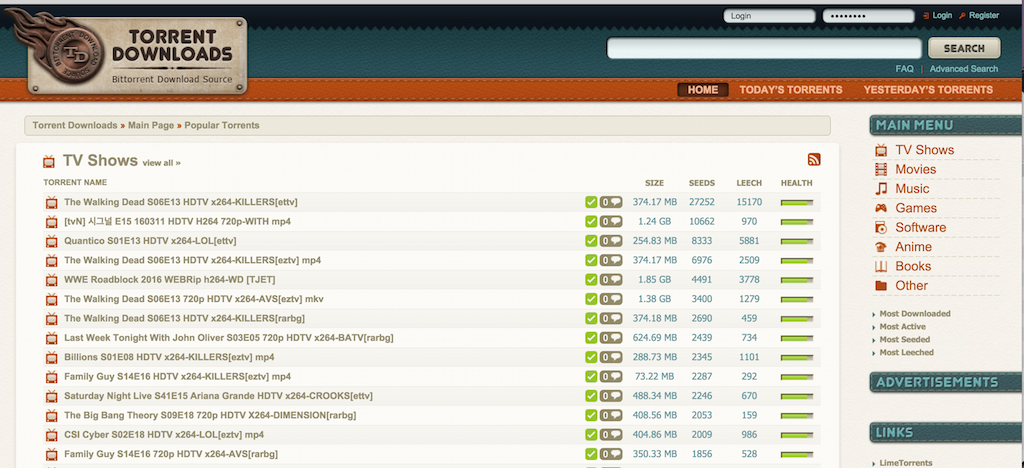Click the Other folder icon in Main Menu
The height and width of the screenshot is (468, 1024).
tap(881, 286)
